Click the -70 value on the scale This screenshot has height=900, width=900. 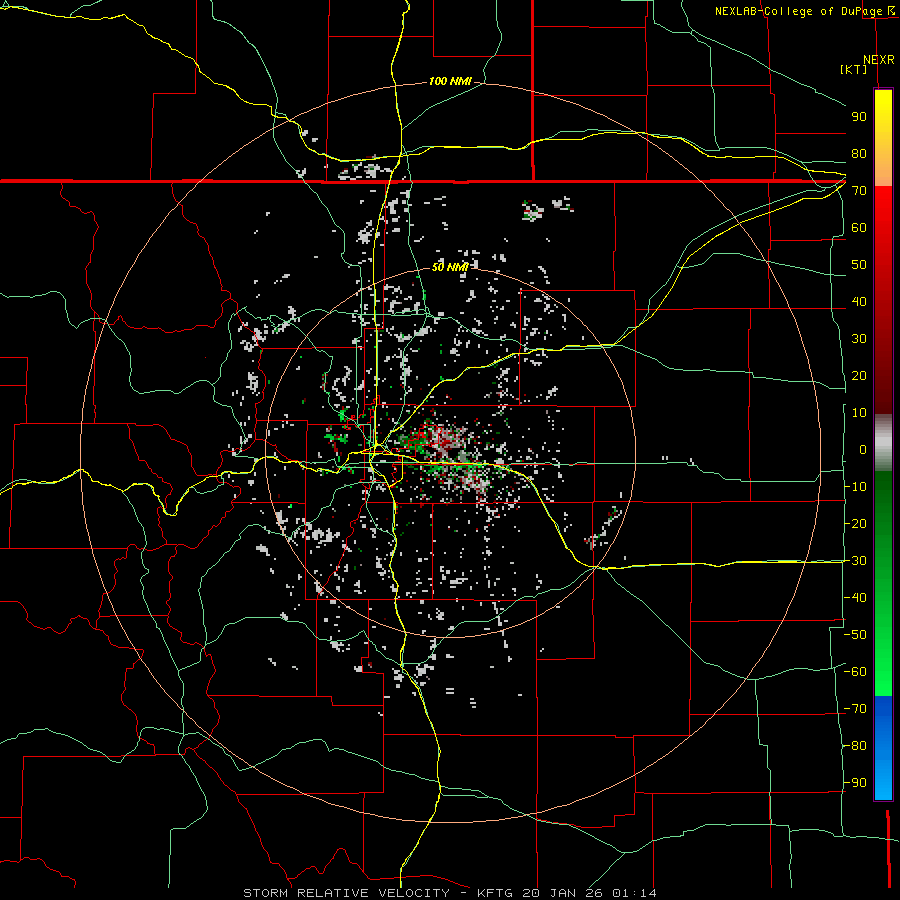855,709
